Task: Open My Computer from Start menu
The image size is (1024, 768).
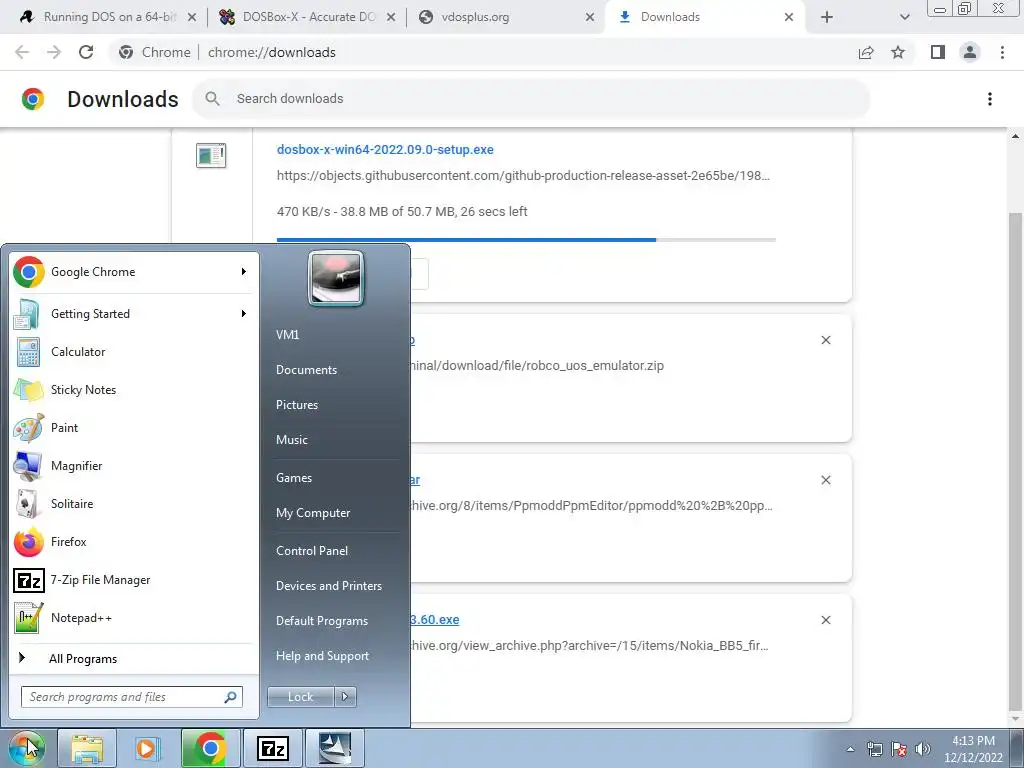Action: tap(313, 513)
